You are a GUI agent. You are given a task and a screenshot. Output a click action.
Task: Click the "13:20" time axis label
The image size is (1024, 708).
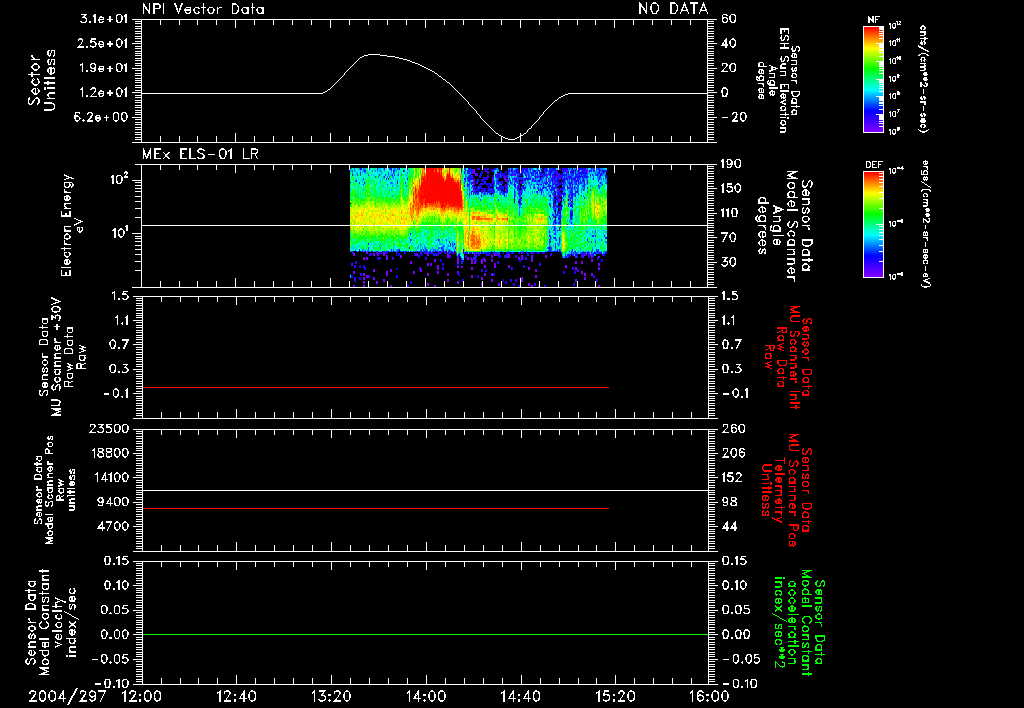(331, 696)
